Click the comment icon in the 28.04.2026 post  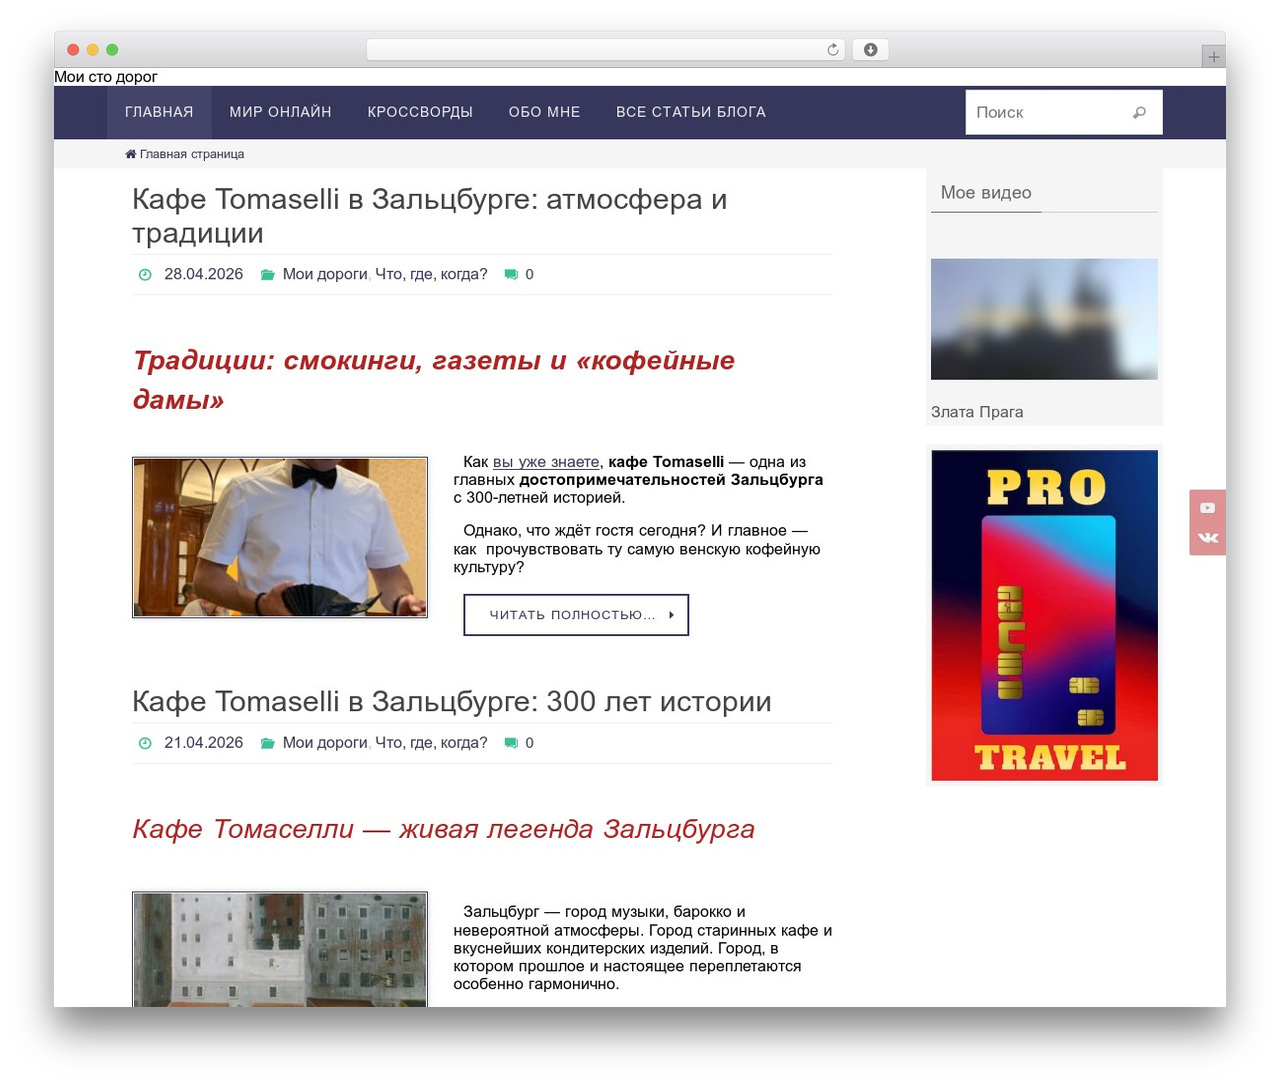click(511, 275)
